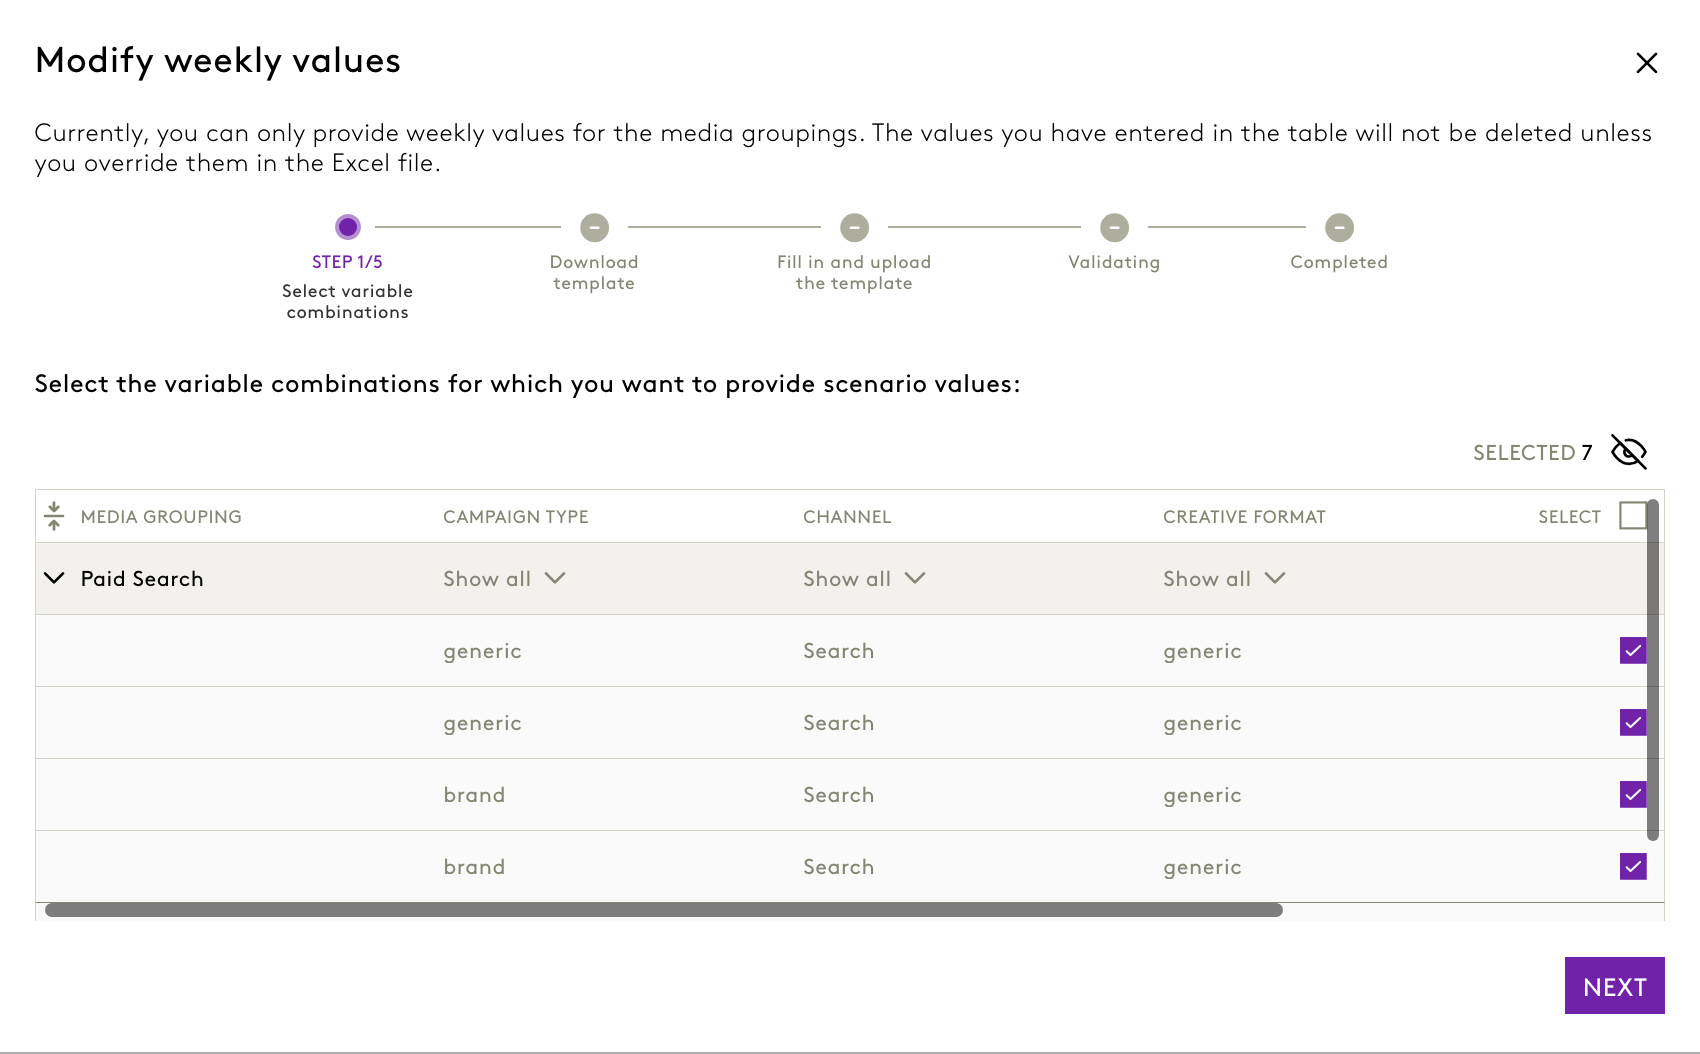Click the horizontal scrollbar under the table

[663, 910]
